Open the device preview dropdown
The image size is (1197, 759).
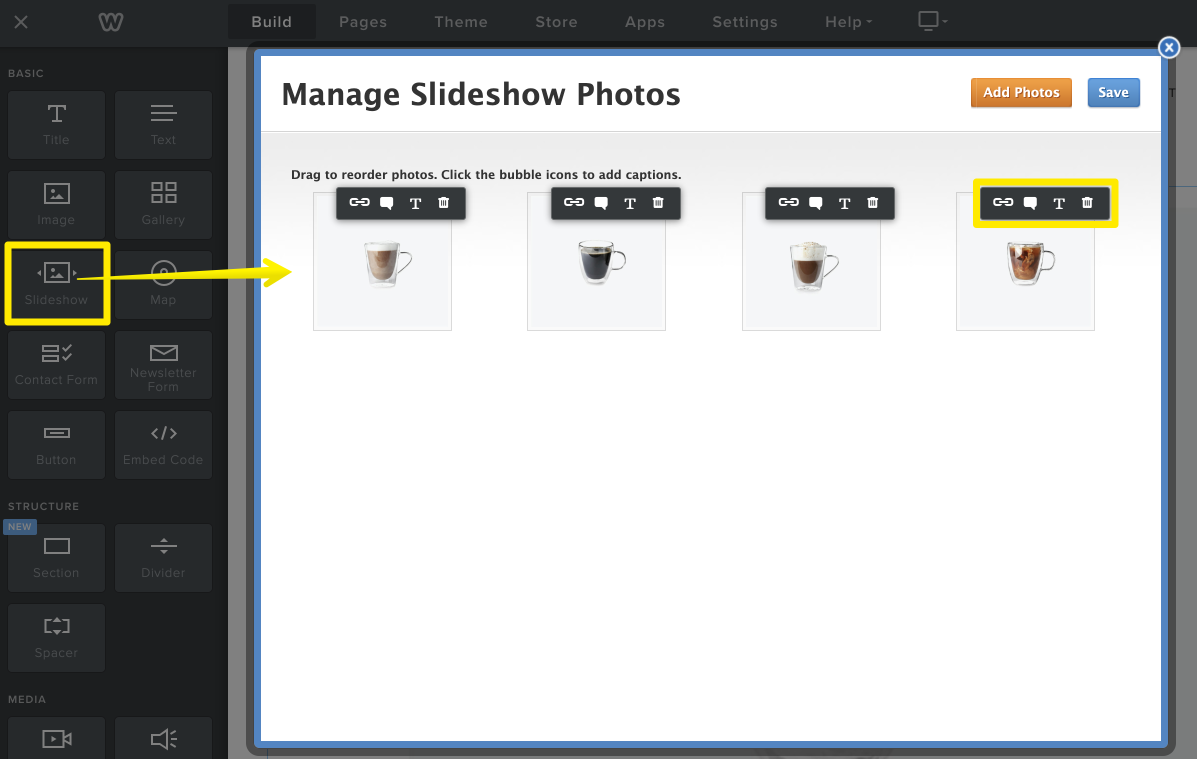(931, 21)
